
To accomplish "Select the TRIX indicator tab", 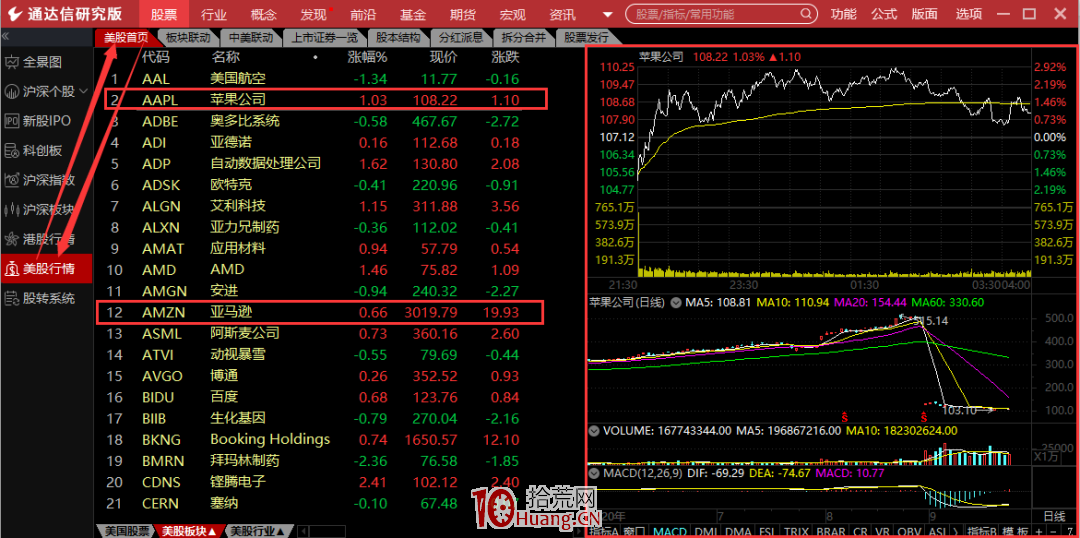I will (x=796, y=531).
